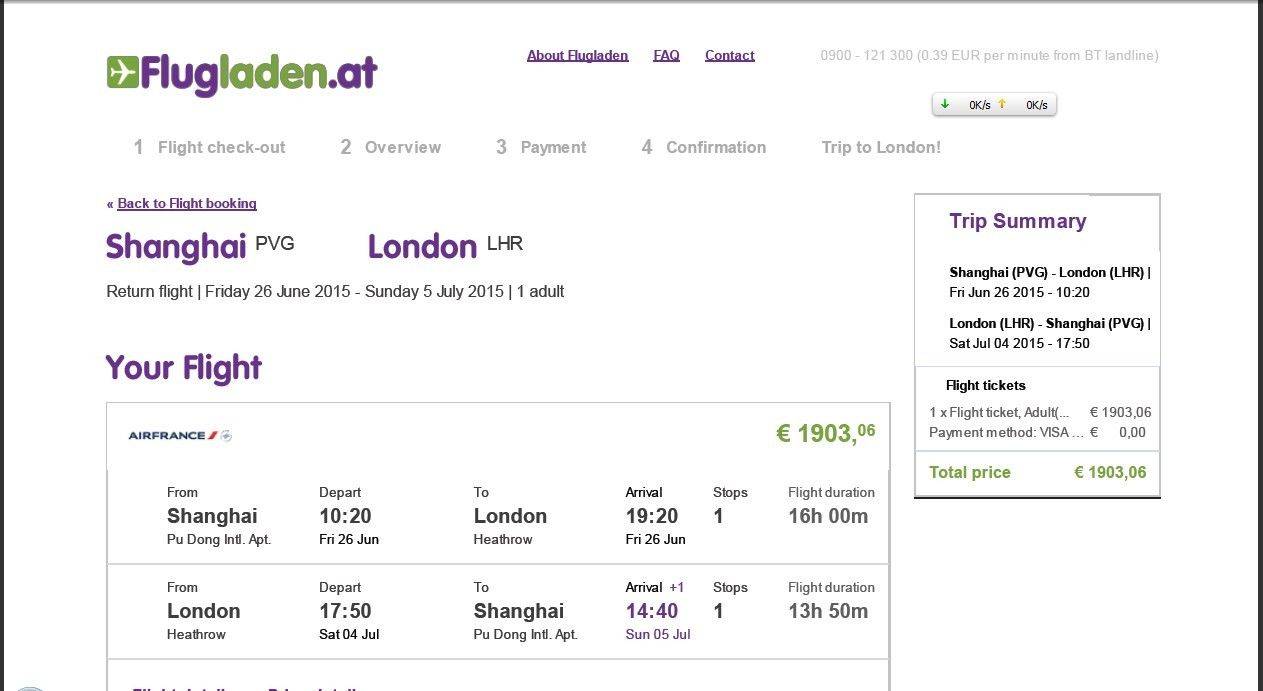Click the yellow upload arrow icon

[x=1002, y=104]
